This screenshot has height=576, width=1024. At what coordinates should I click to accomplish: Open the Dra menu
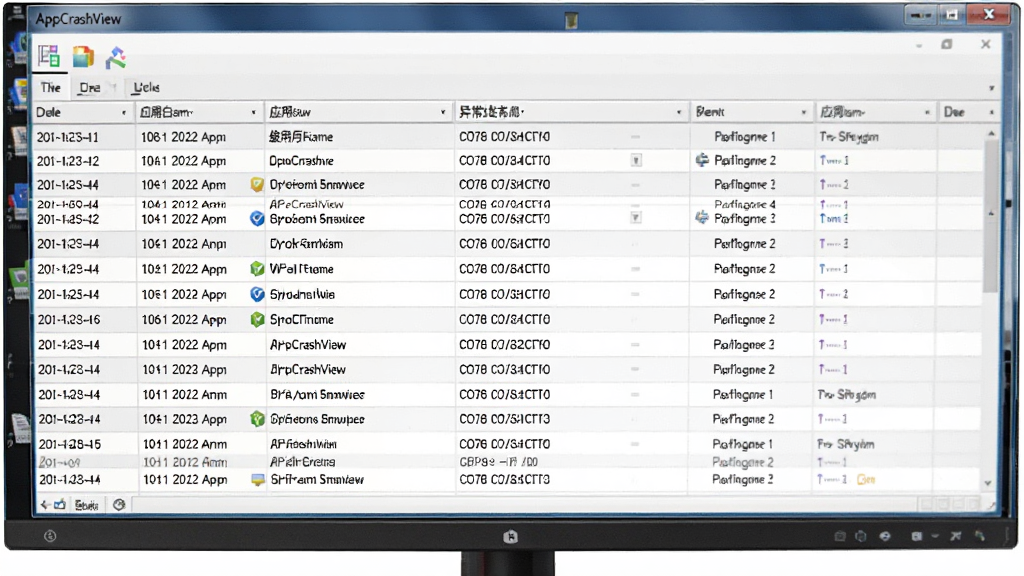click(x=89, y=88)
